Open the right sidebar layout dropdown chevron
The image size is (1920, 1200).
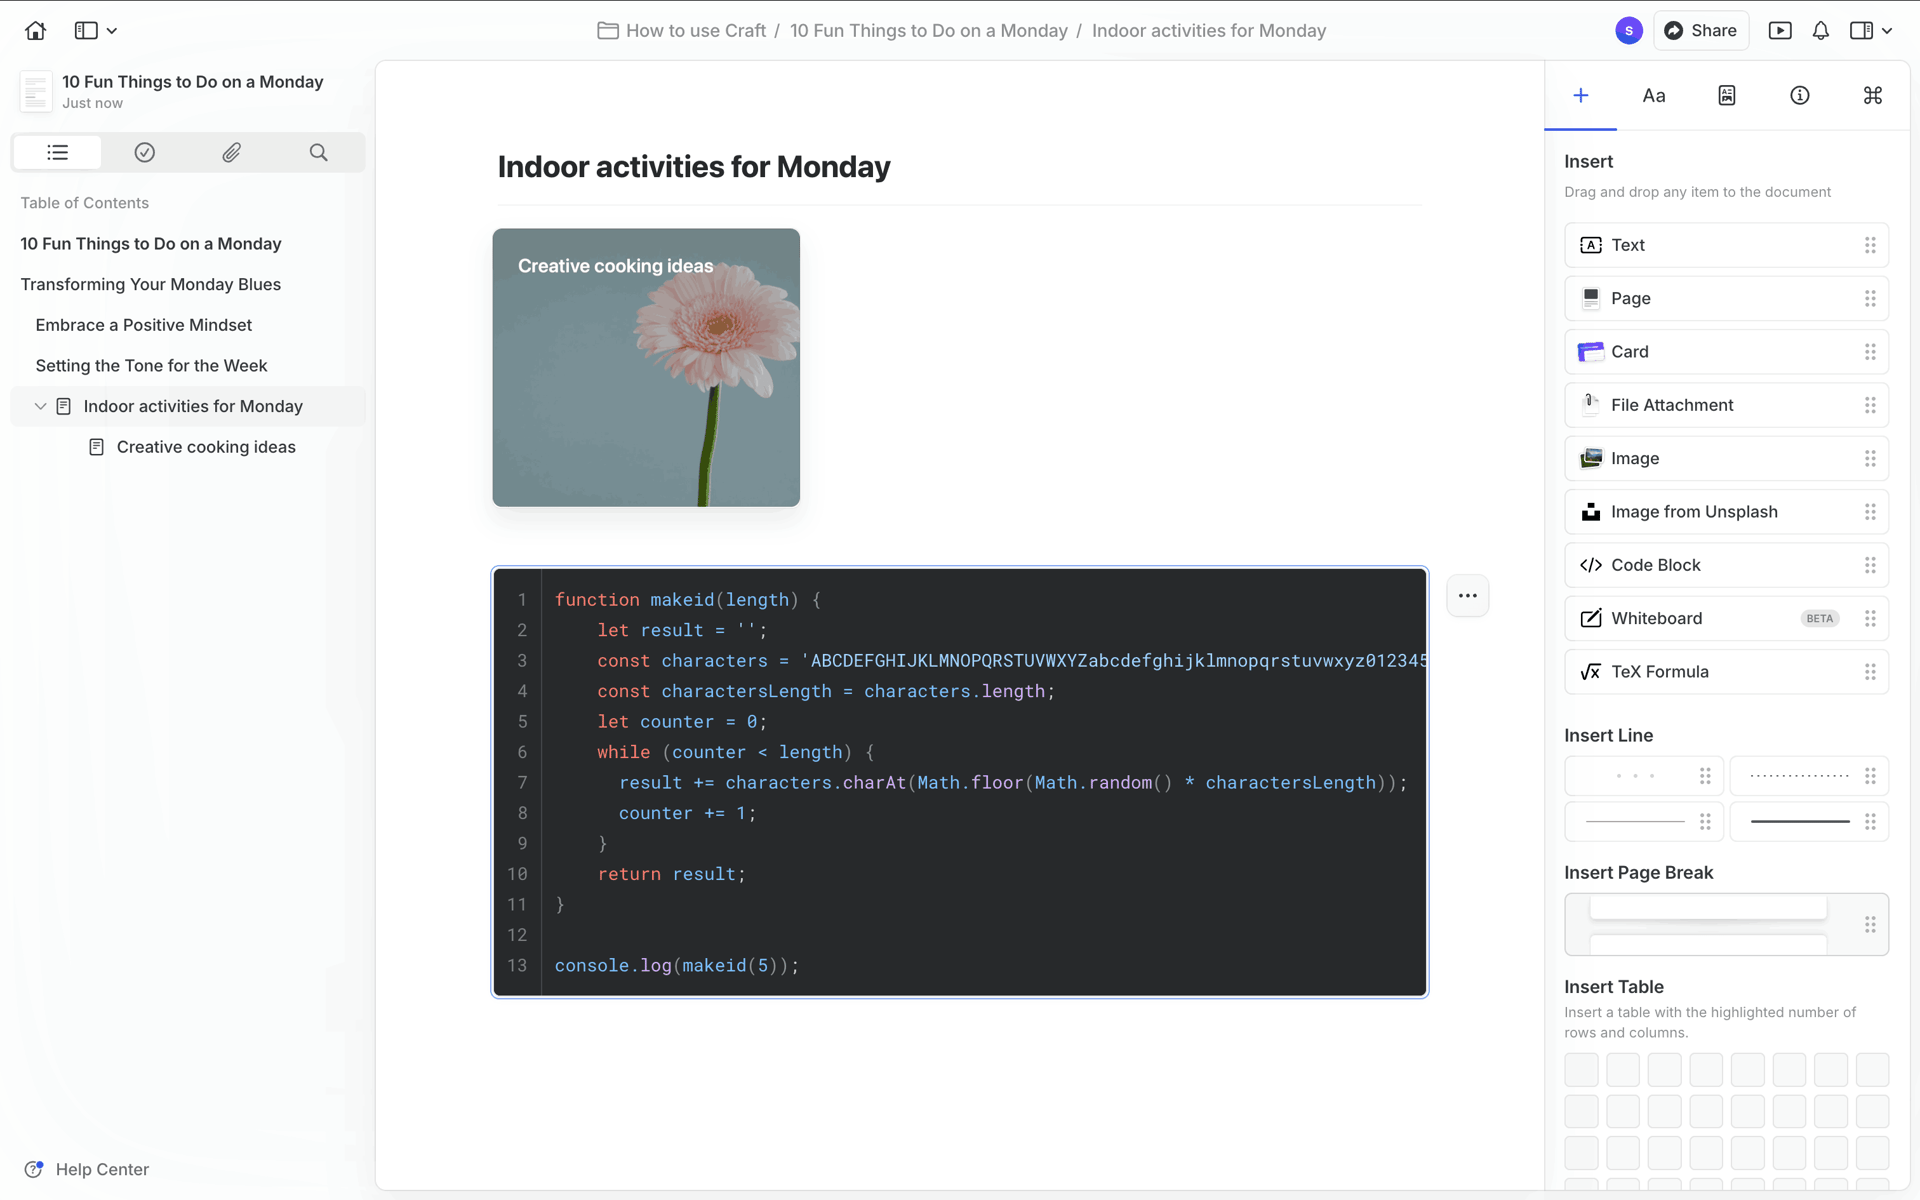point(1887,31)
